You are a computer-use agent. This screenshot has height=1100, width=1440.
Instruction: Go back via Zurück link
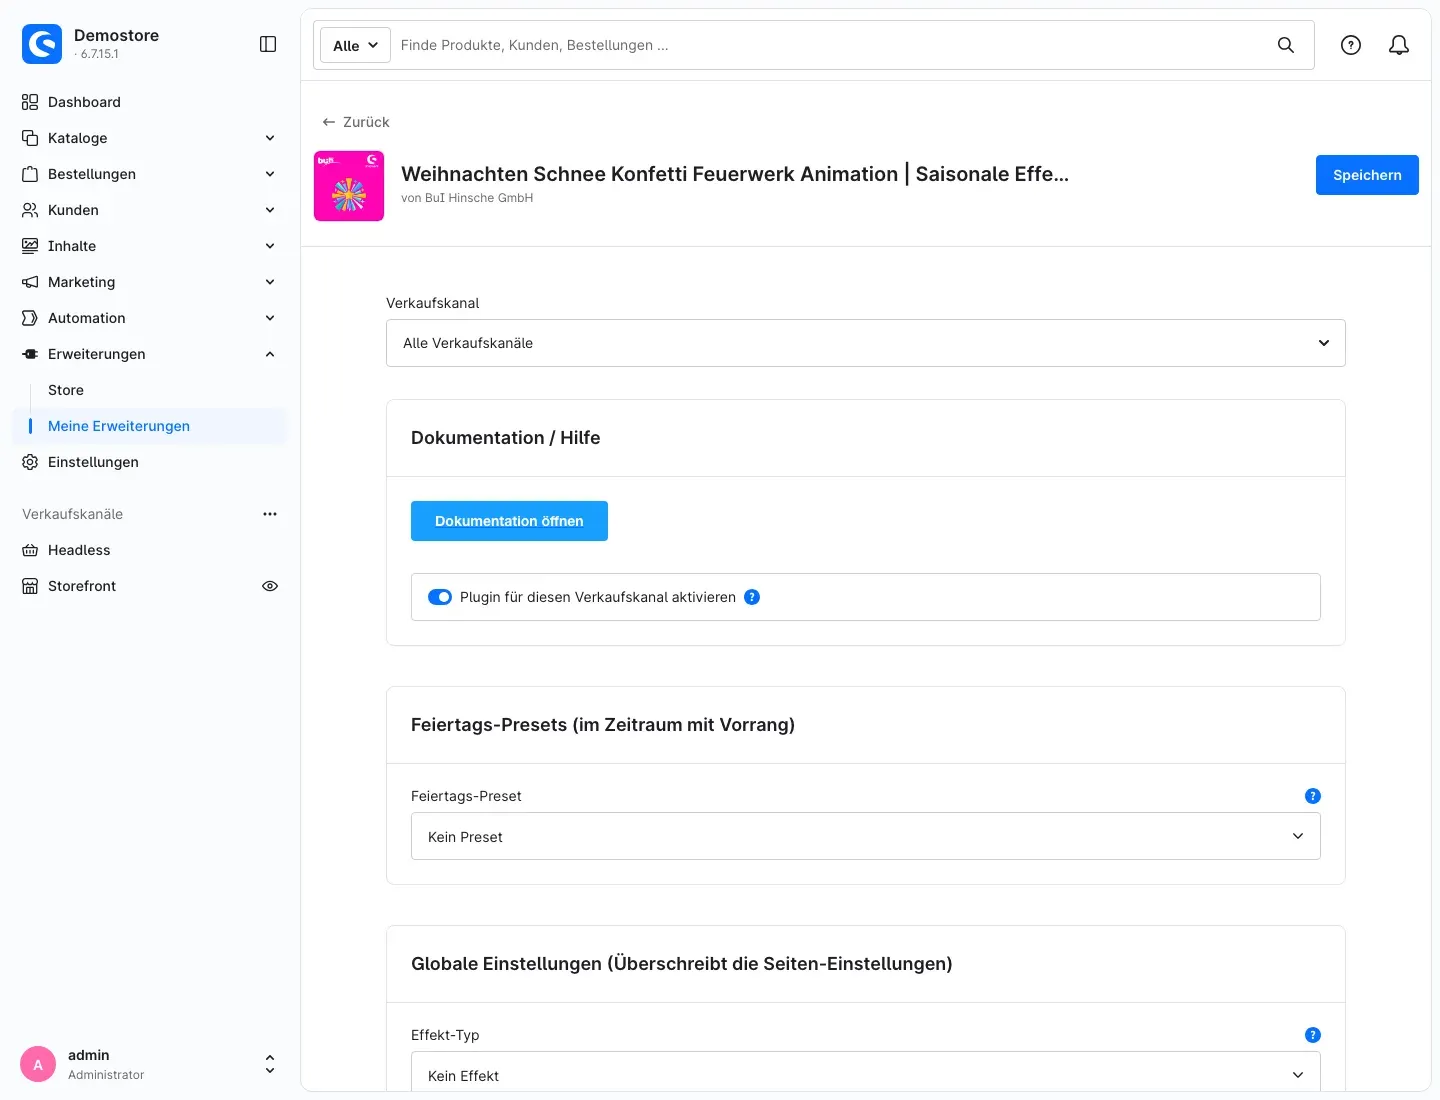pos(356,122)
